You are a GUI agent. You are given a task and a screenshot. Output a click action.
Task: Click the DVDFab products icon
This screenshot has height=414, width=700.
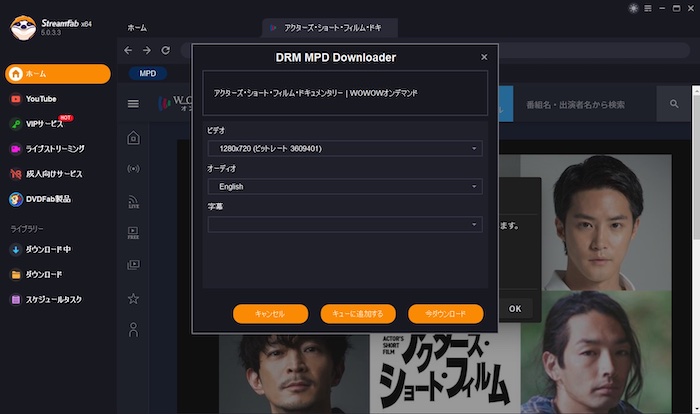[x=16, y=199]
